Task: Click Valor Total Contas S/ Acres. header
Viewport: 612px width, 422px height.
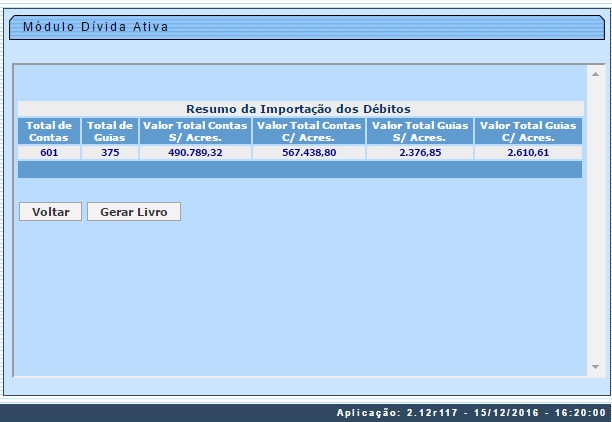Action: pyautogui.click(x=195, y=131)
